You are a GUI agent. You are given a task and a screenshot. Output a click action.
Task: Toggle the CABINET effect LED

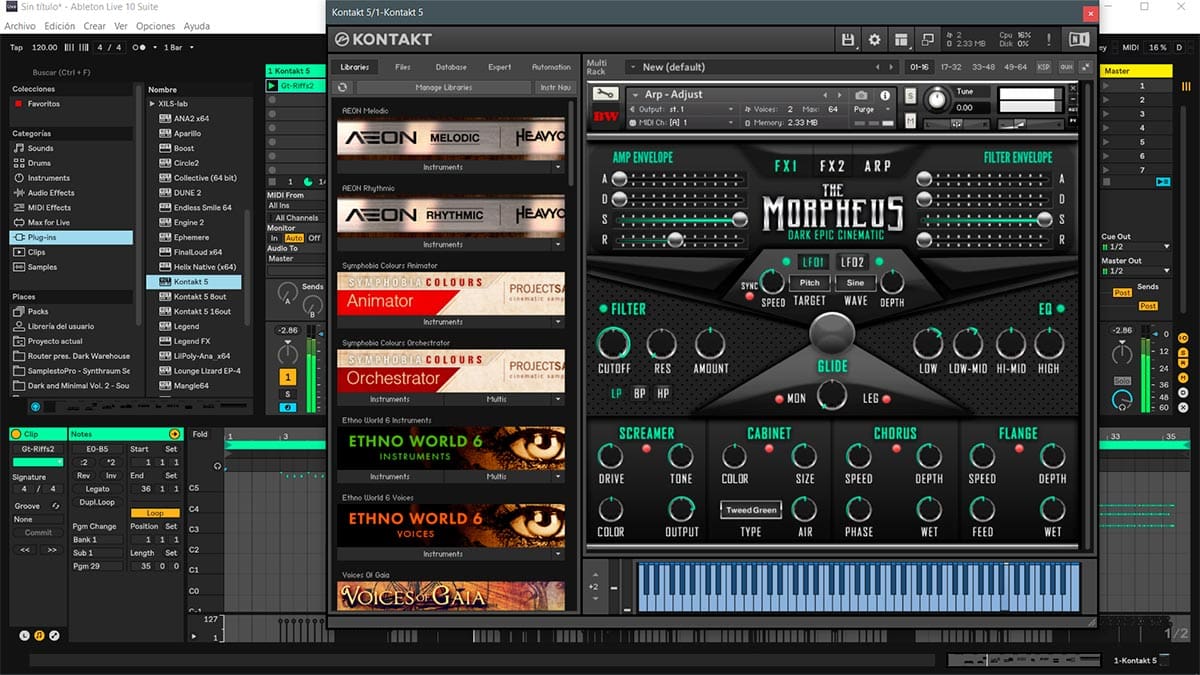pos(769,448)
